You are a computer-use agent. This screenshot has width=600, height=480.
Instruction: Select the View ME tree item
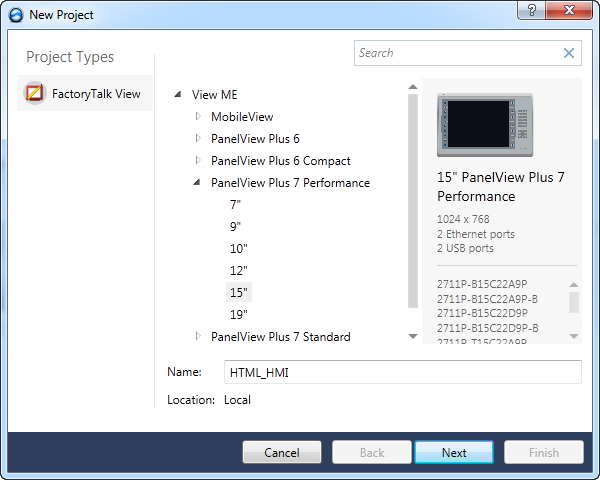pyautogui.click(x=215, y=95)
